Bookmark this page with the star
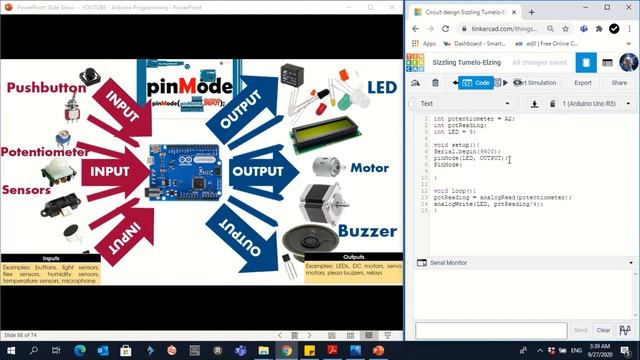This screenshot has height=360, width=640. coord(565,29)
